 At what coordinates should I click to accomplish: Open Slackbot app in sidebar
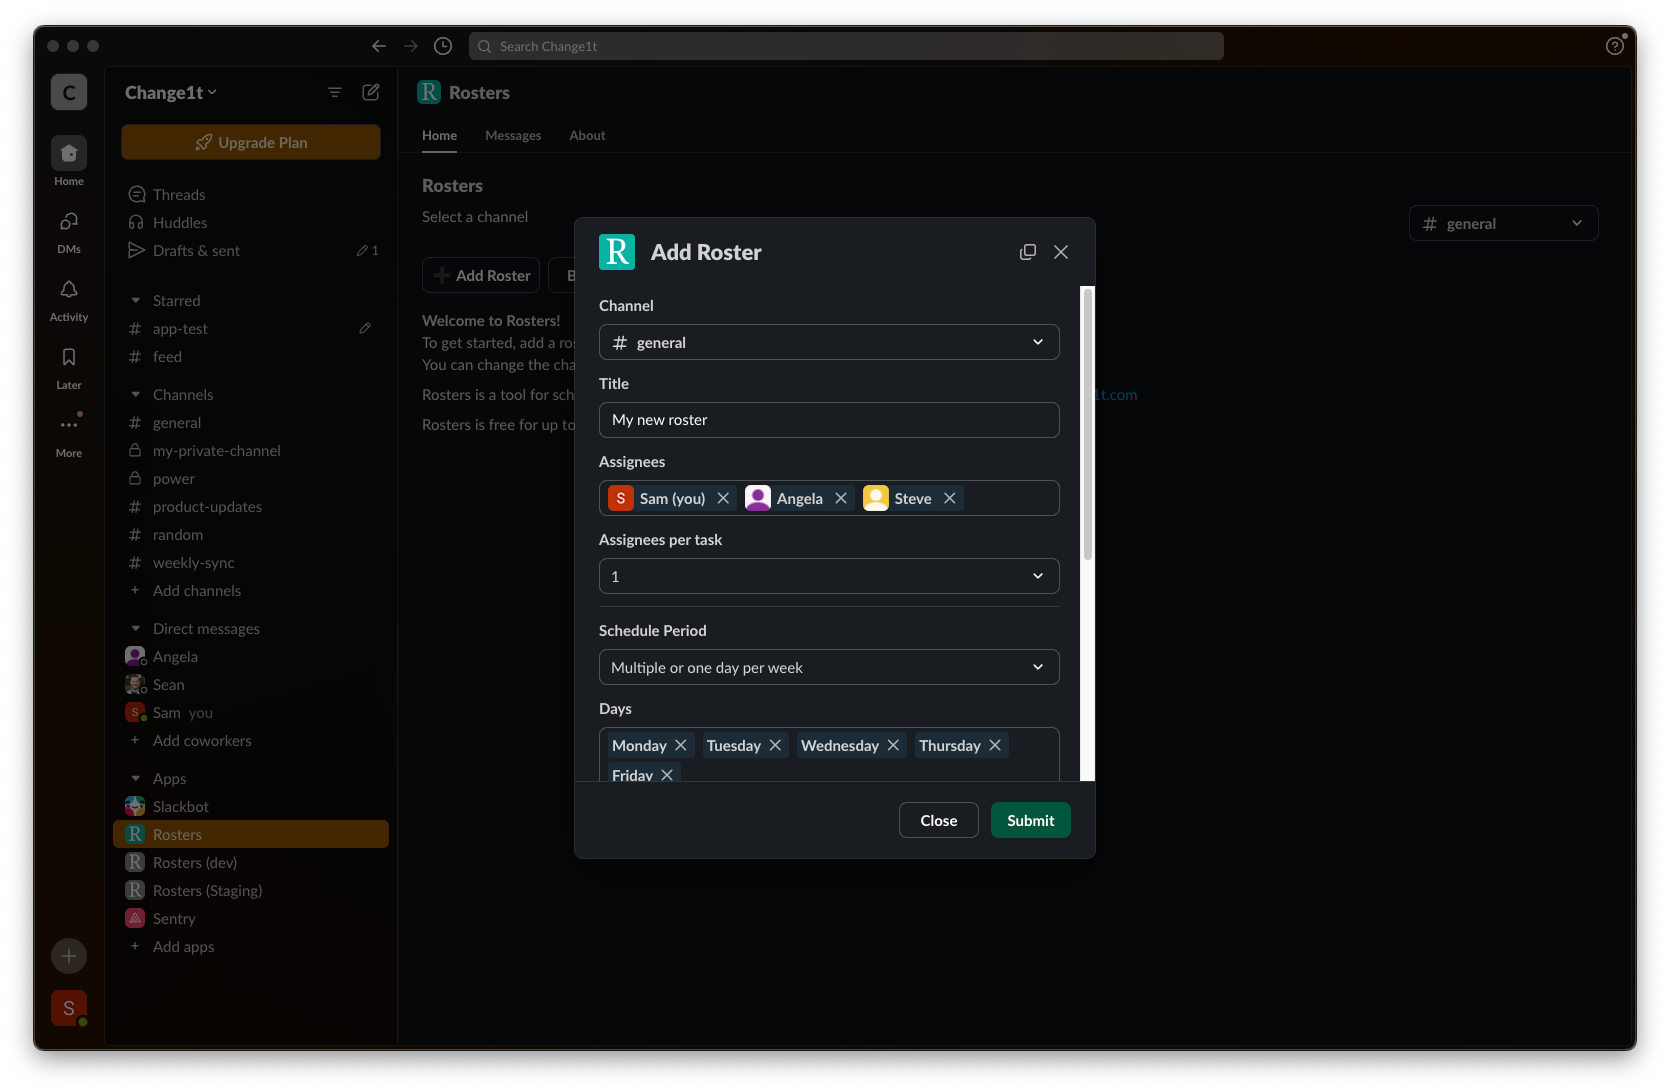point(251,806)
